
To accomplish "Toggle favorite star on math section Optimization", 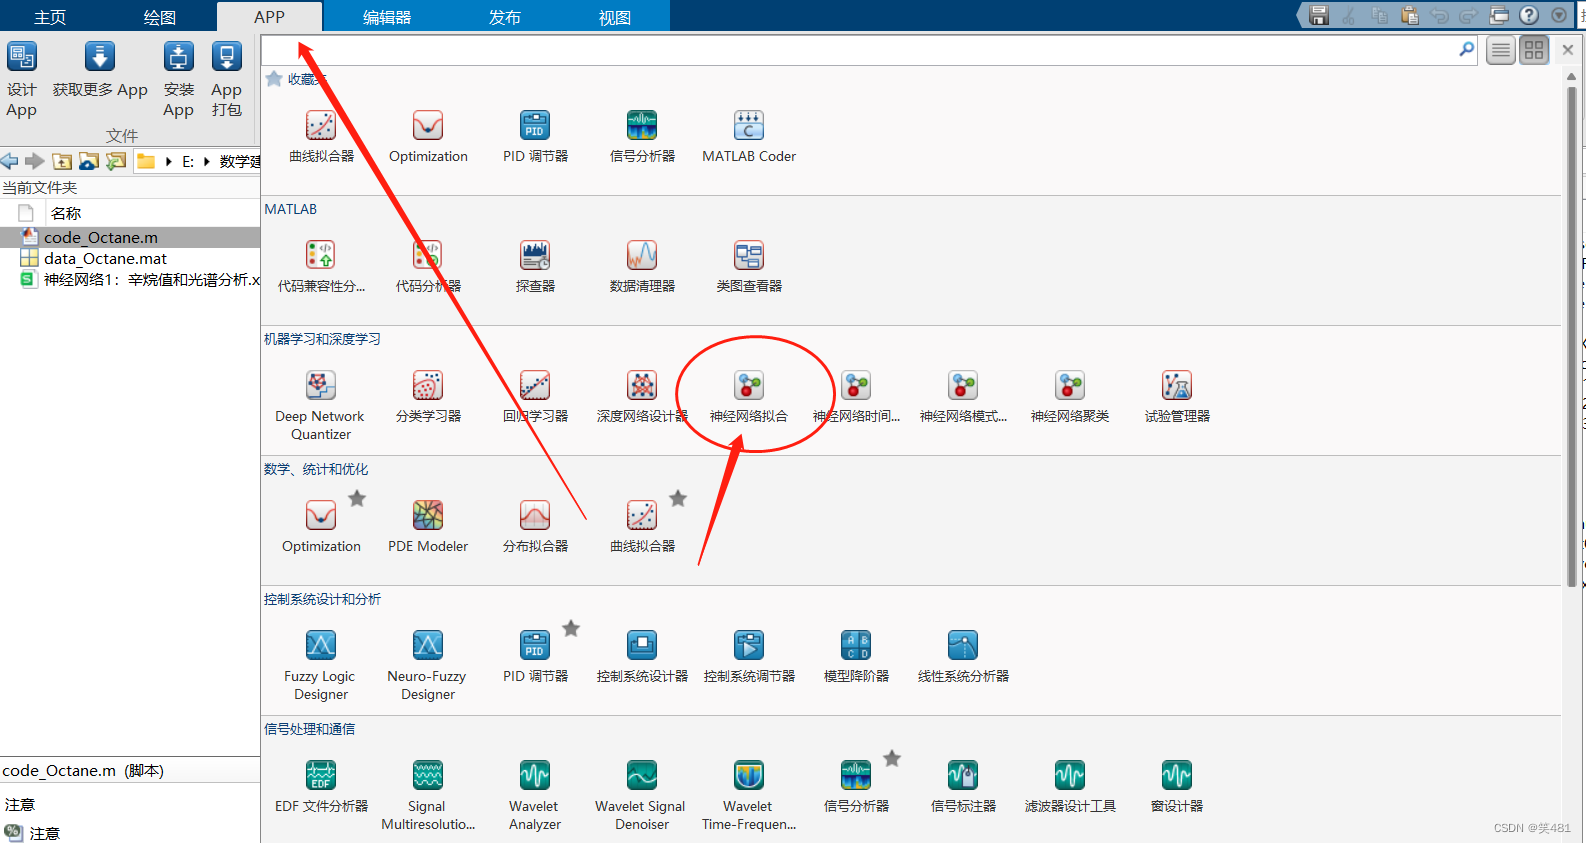I will point(357,498).
